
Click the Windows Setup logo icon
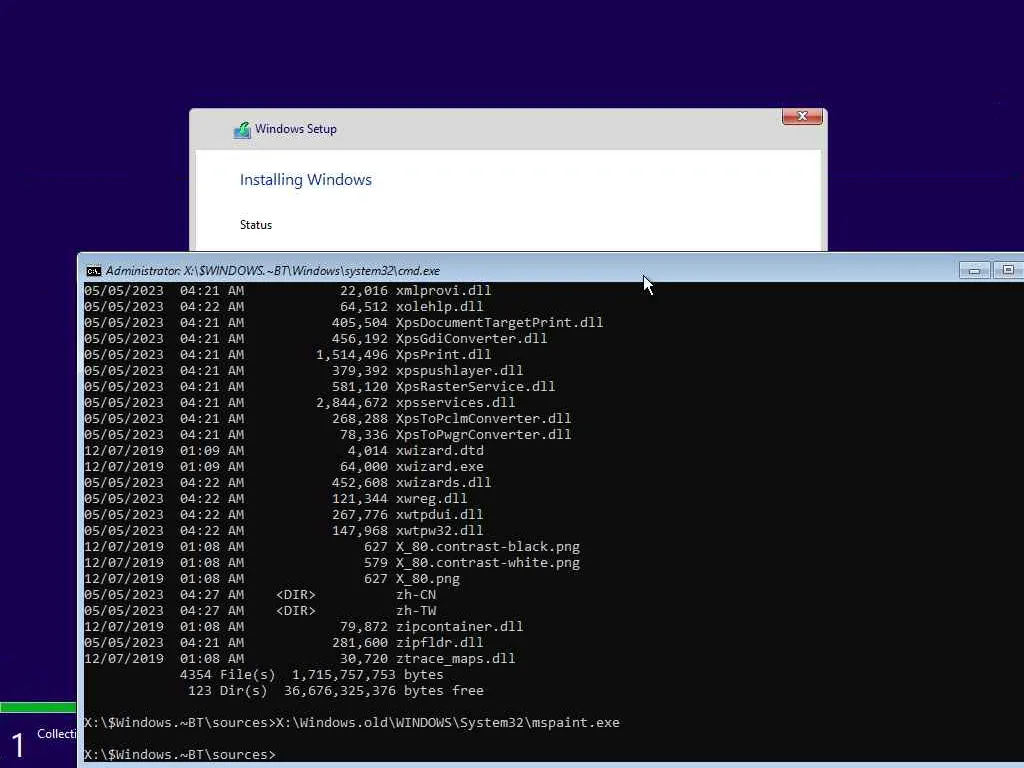[x=242, y=130]
